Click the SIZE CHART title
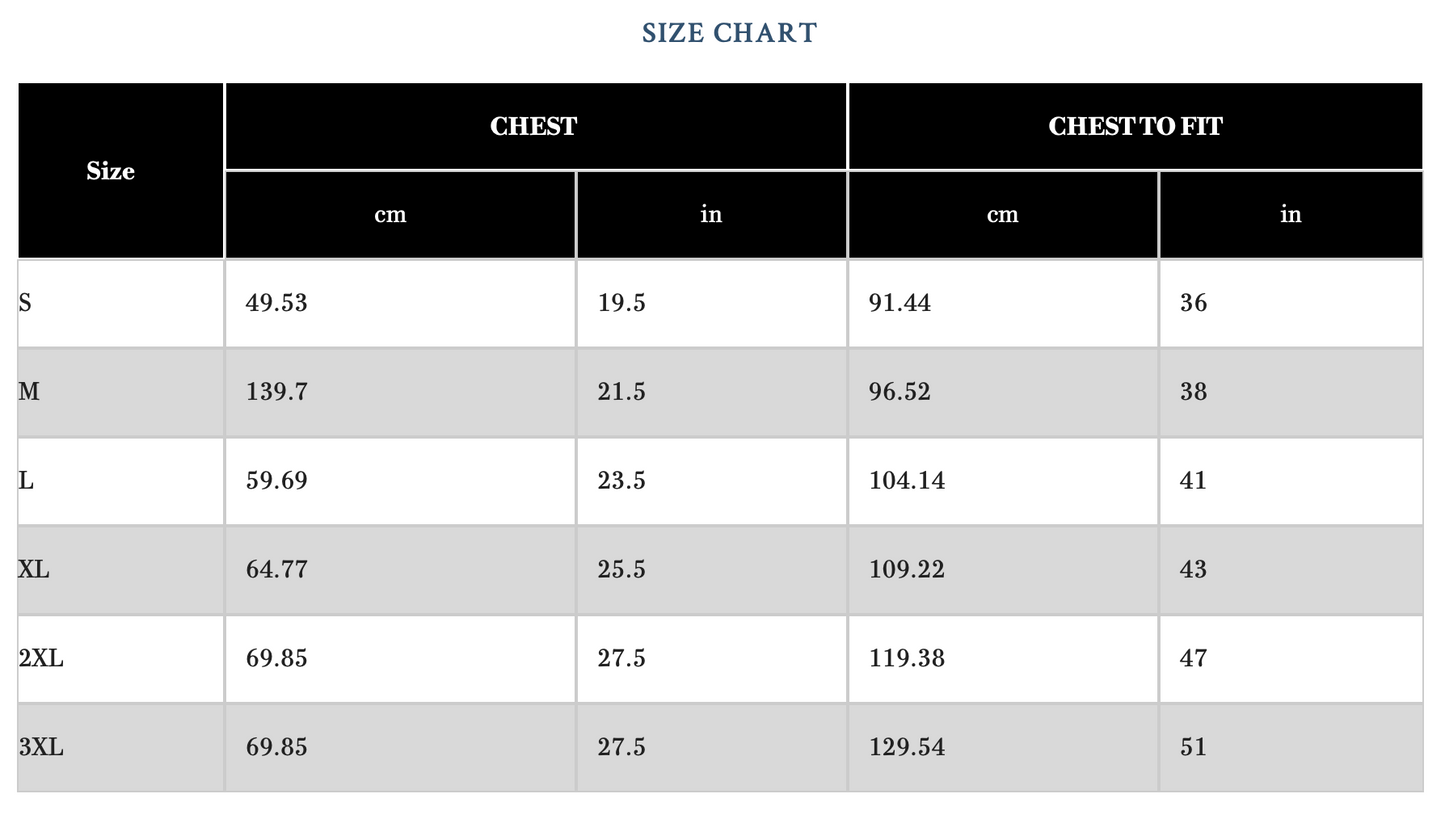1445x819 pixels. [729, 33]
